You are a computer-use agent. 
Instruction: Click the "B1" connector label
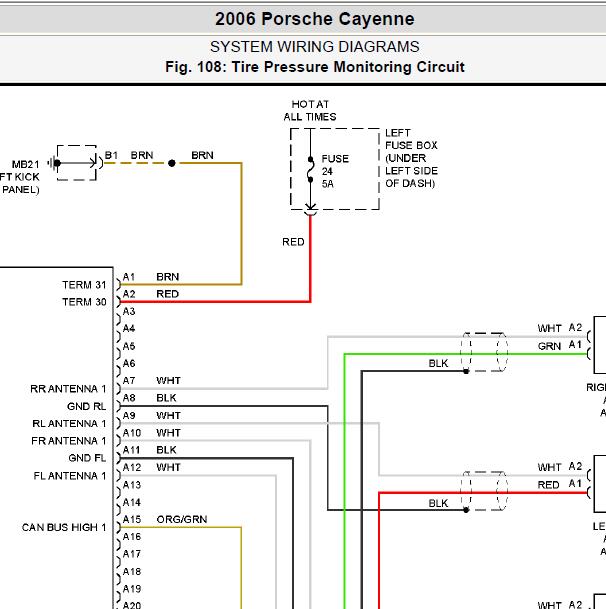click(x=111, y=155)
